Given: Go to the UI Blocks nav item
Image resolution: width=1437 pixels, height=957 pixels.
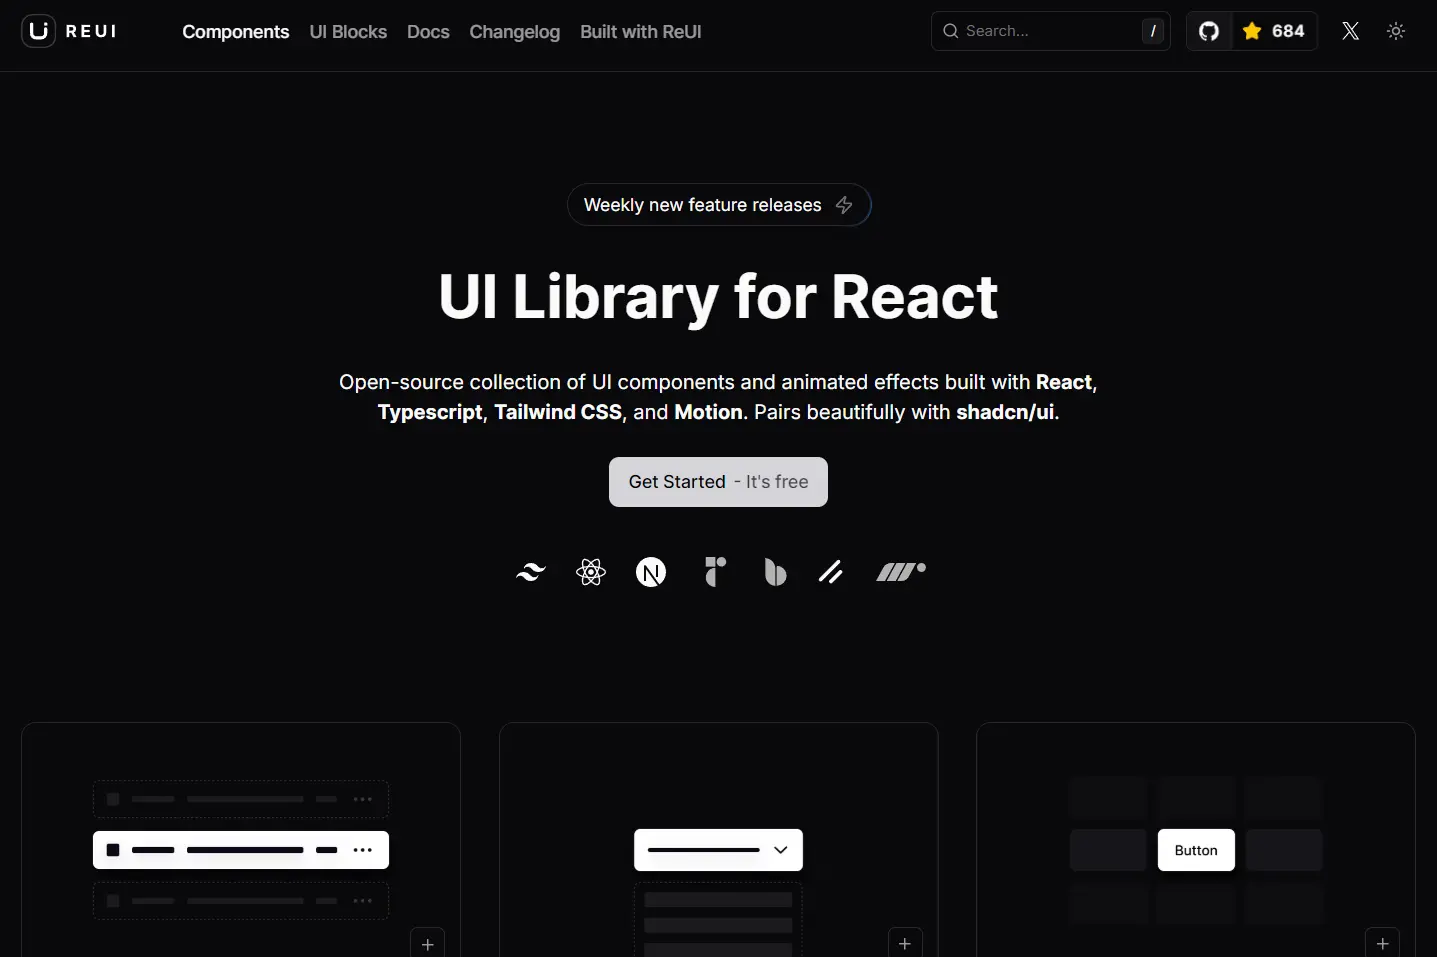Looking at the screenshot, I should [x=348, y=32].
